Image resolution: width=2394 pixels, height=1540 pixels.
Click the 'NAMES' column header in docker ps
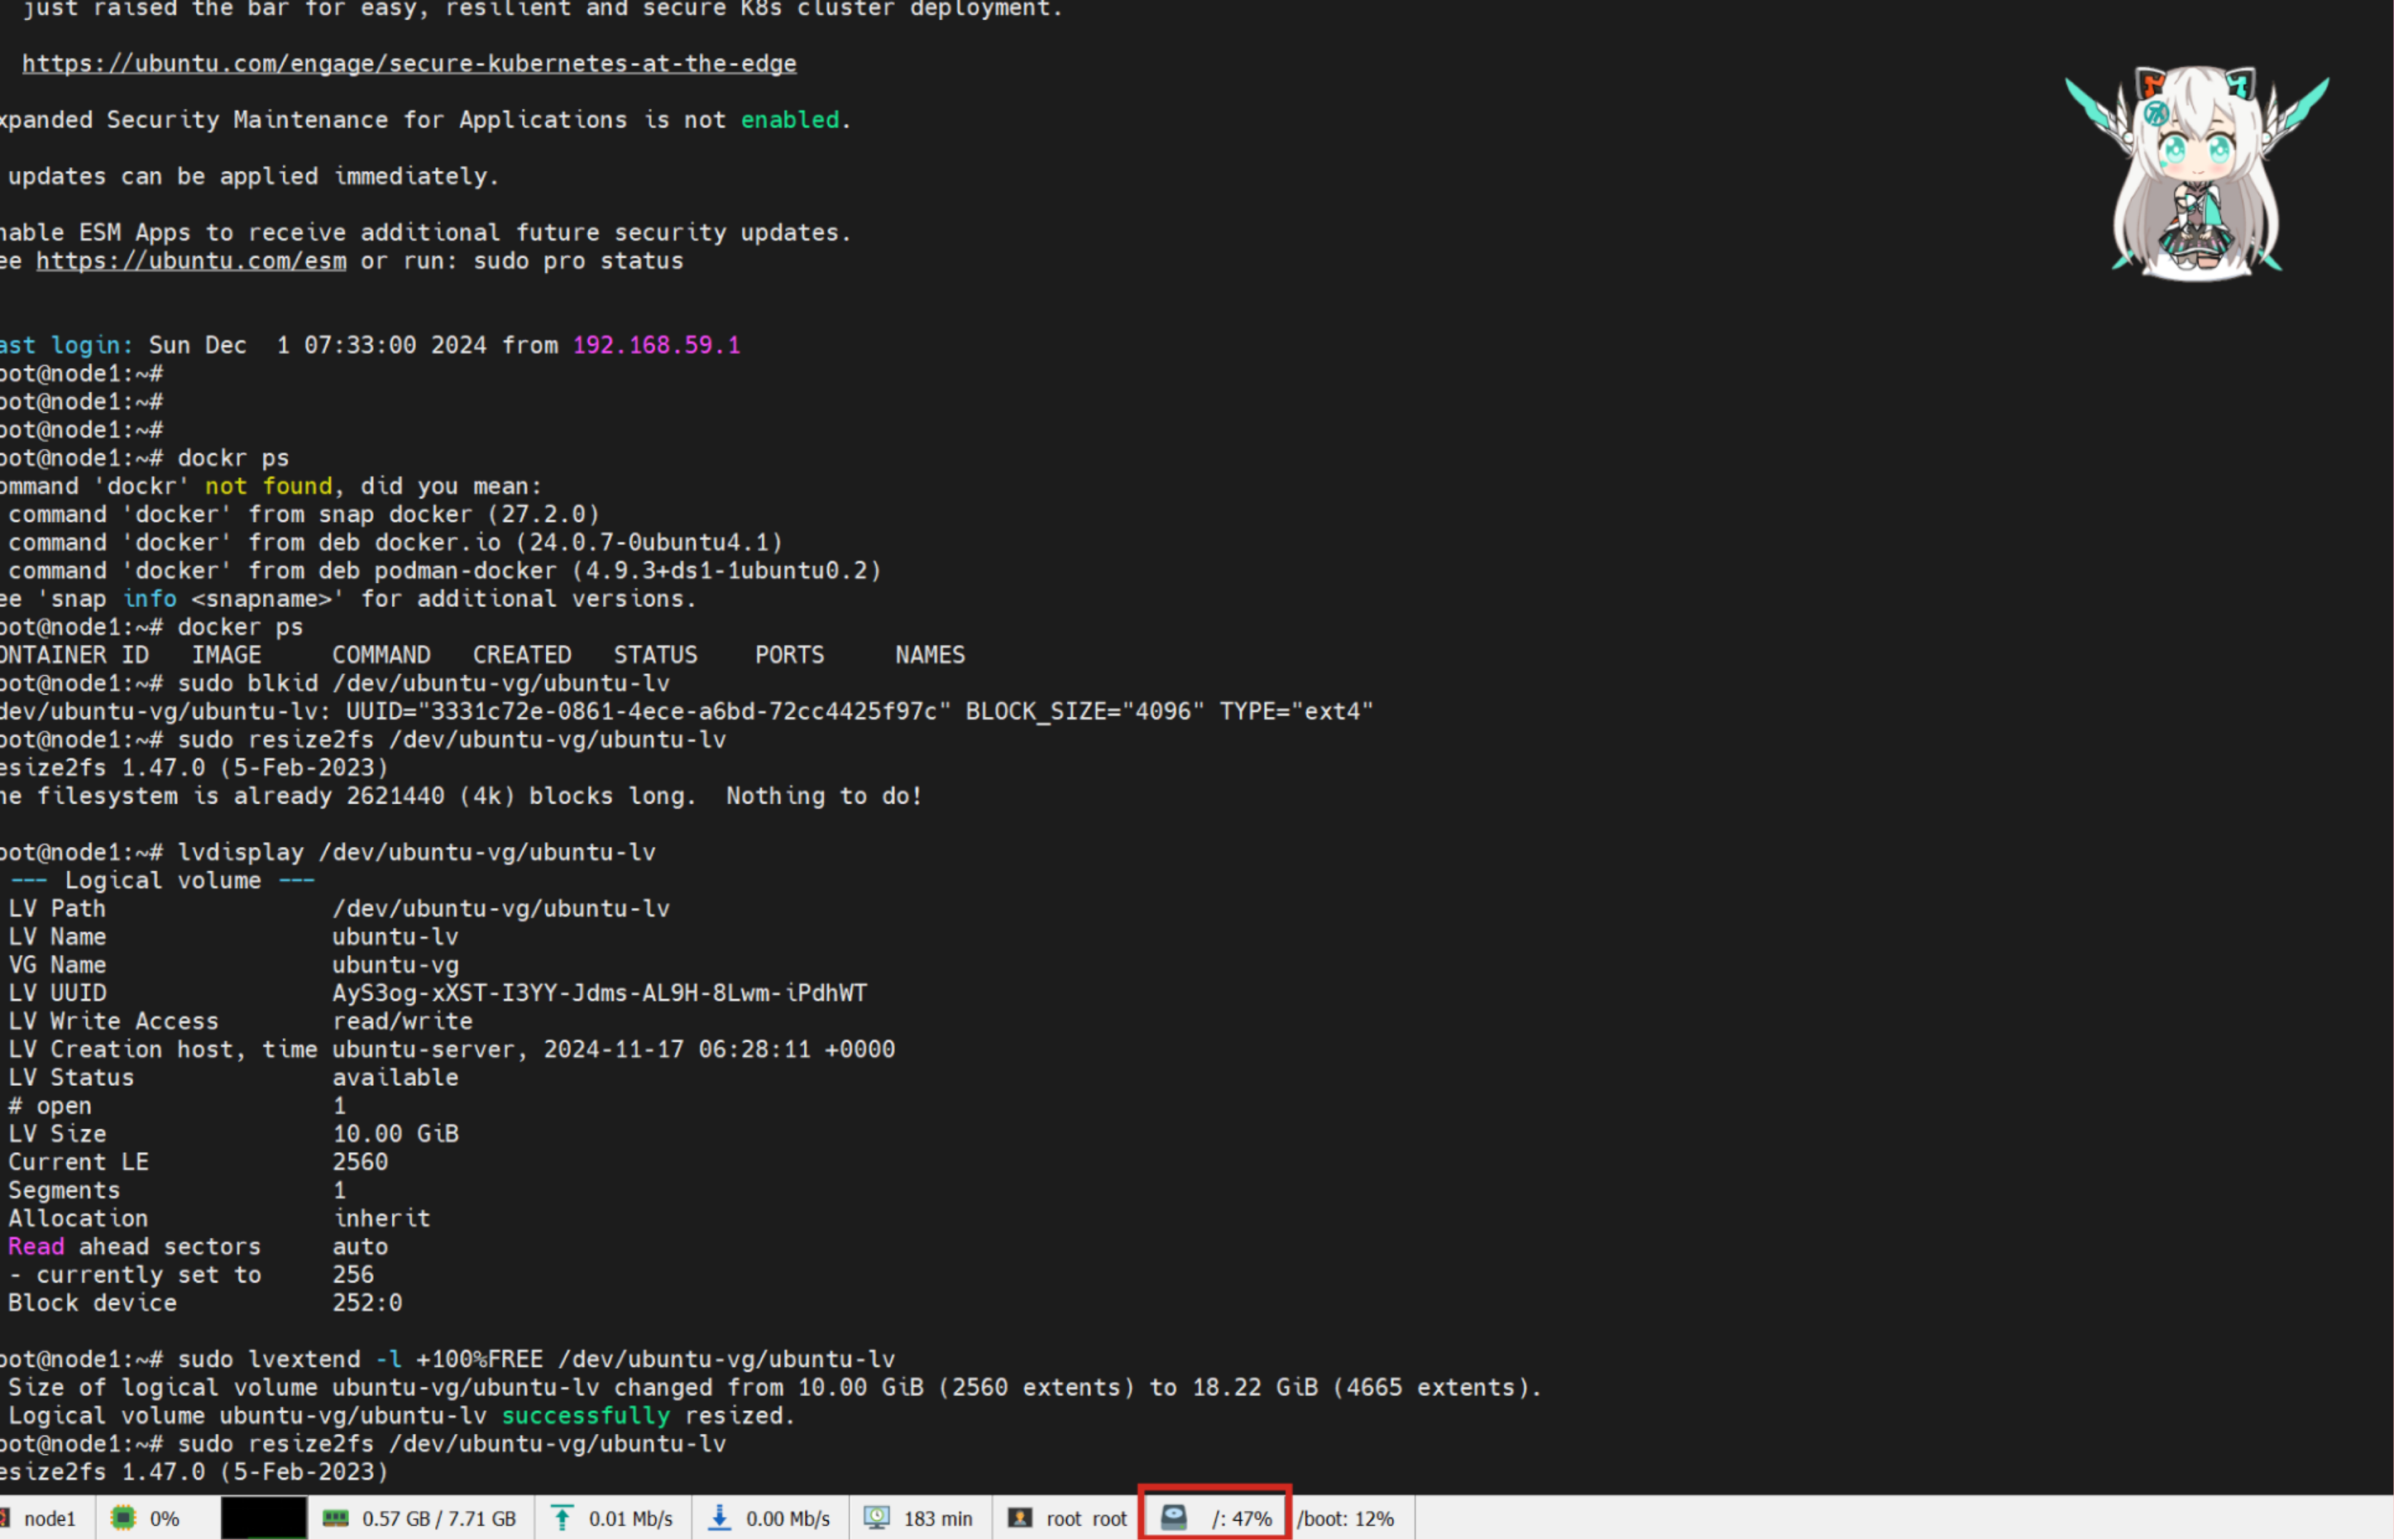coord(930,655)
